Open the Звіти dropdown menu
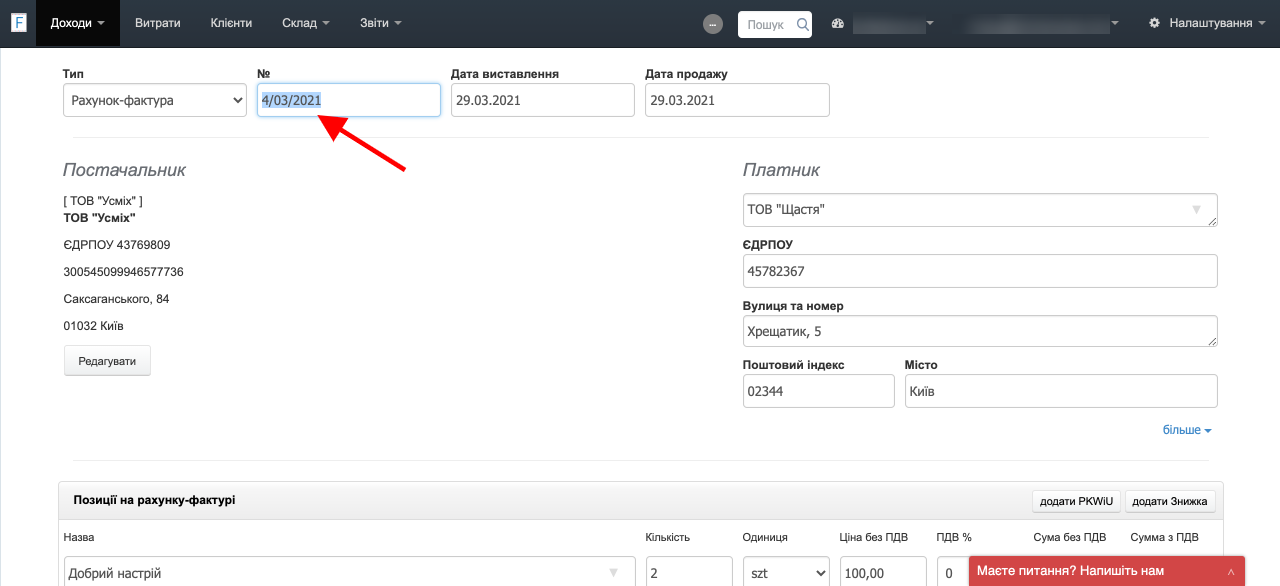1280x586 pixels. [x=381, y=23]
